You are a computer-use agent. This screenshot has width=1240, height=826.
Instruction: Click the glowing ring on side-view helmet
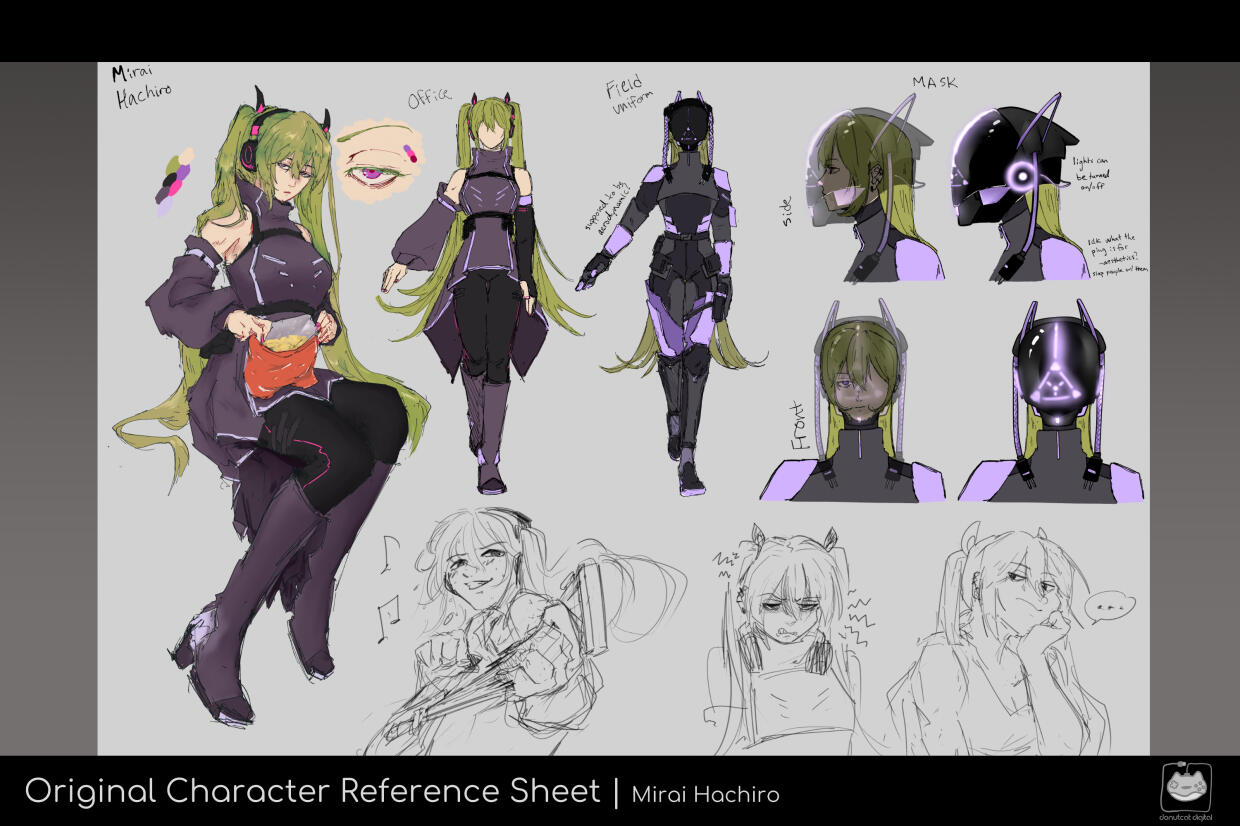tap(1021, 178)
